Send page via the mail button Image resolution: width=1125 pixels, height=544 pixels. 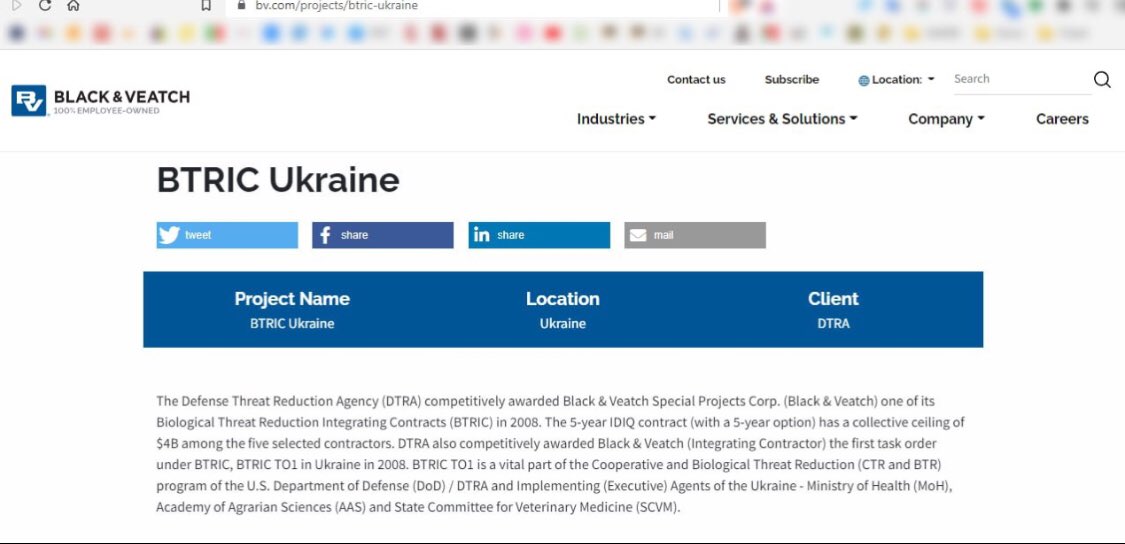point(695,235)
